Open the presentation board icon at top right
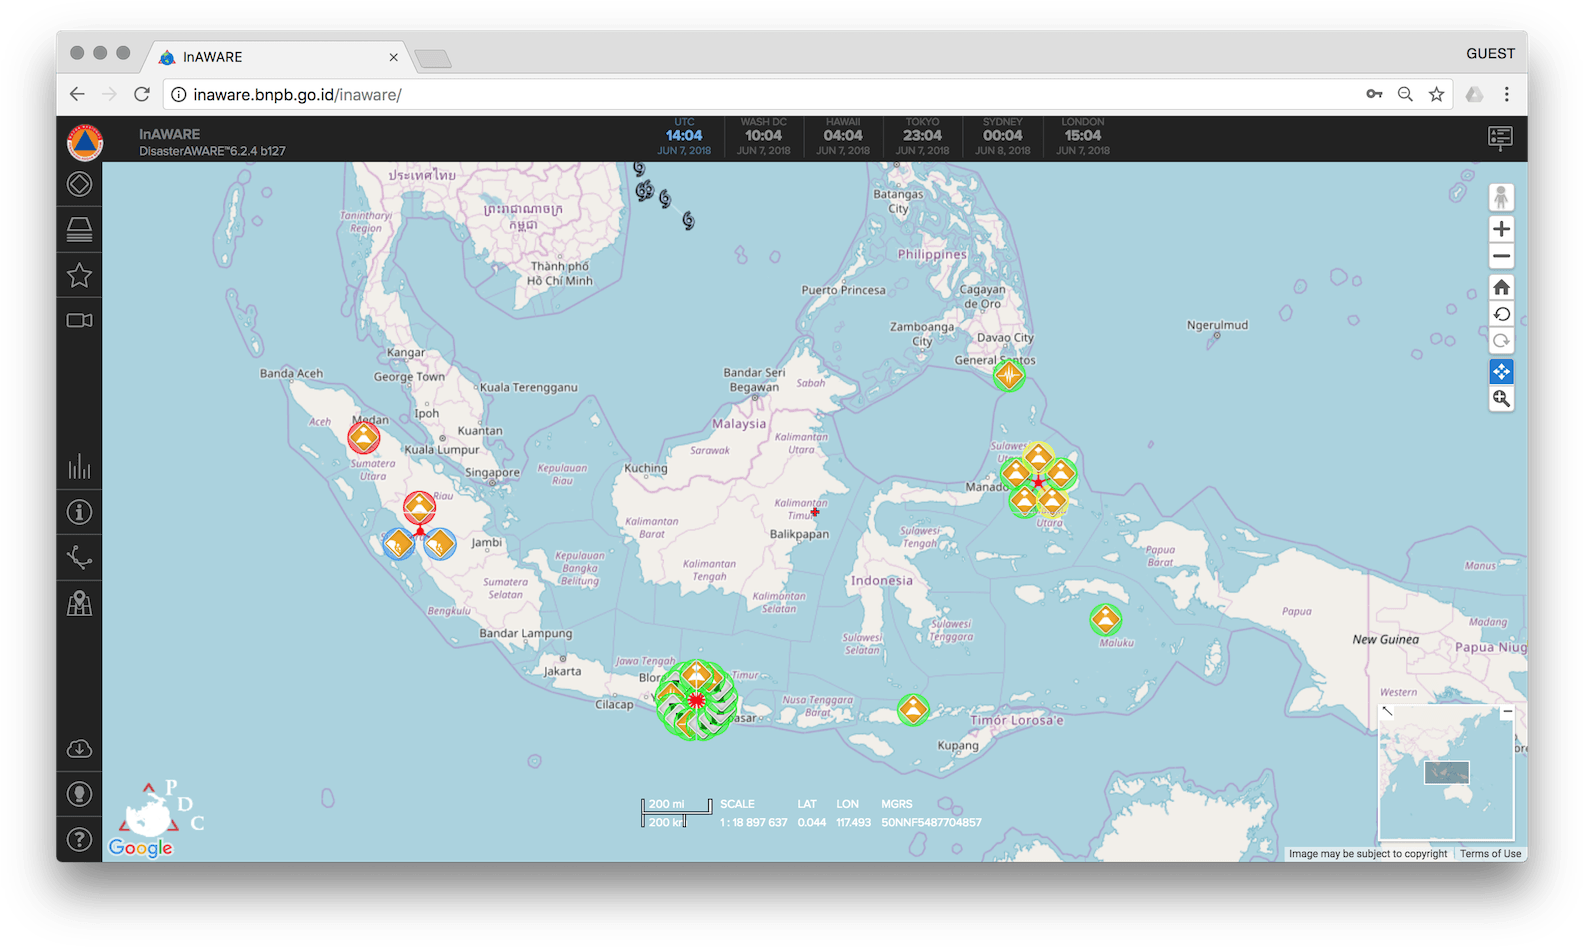1583x947 pixels. click(1500, 138)
